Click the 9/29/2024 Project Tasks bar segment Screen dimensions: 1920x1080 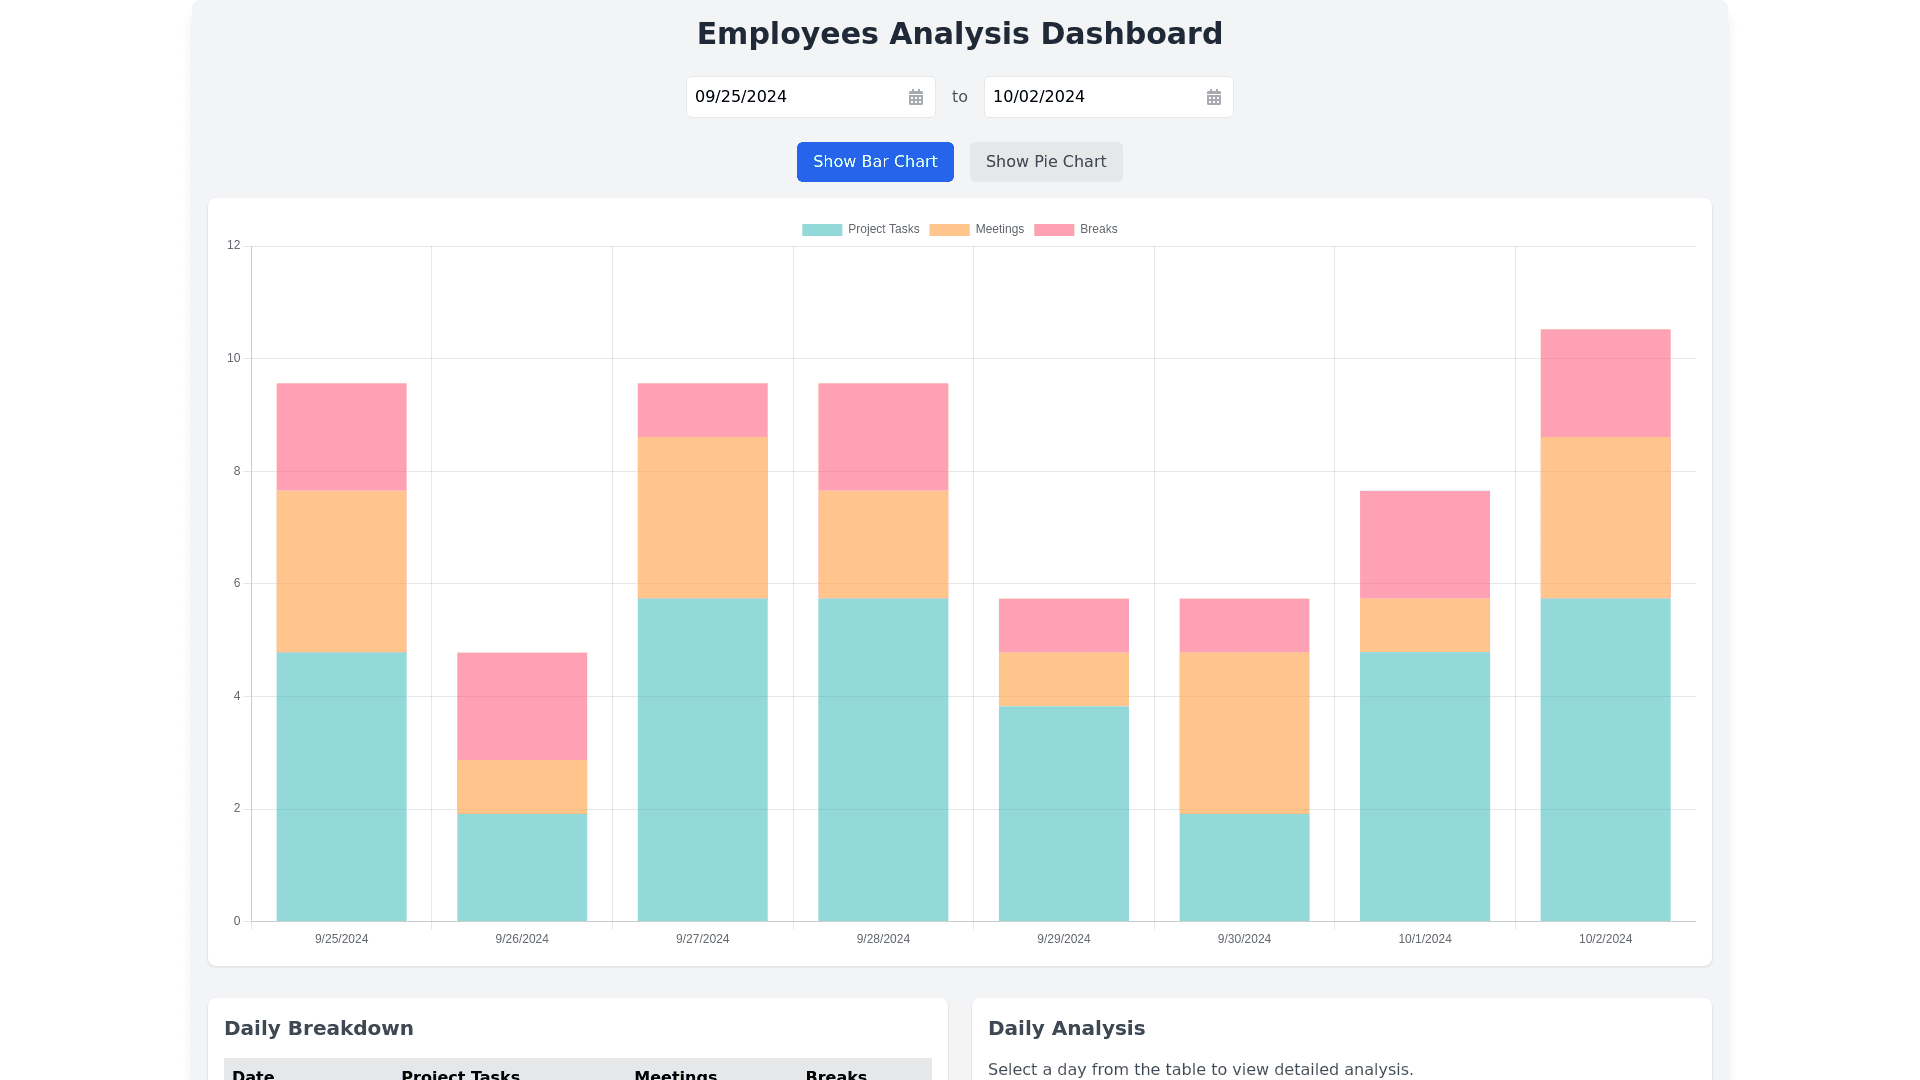(1063, 814)
